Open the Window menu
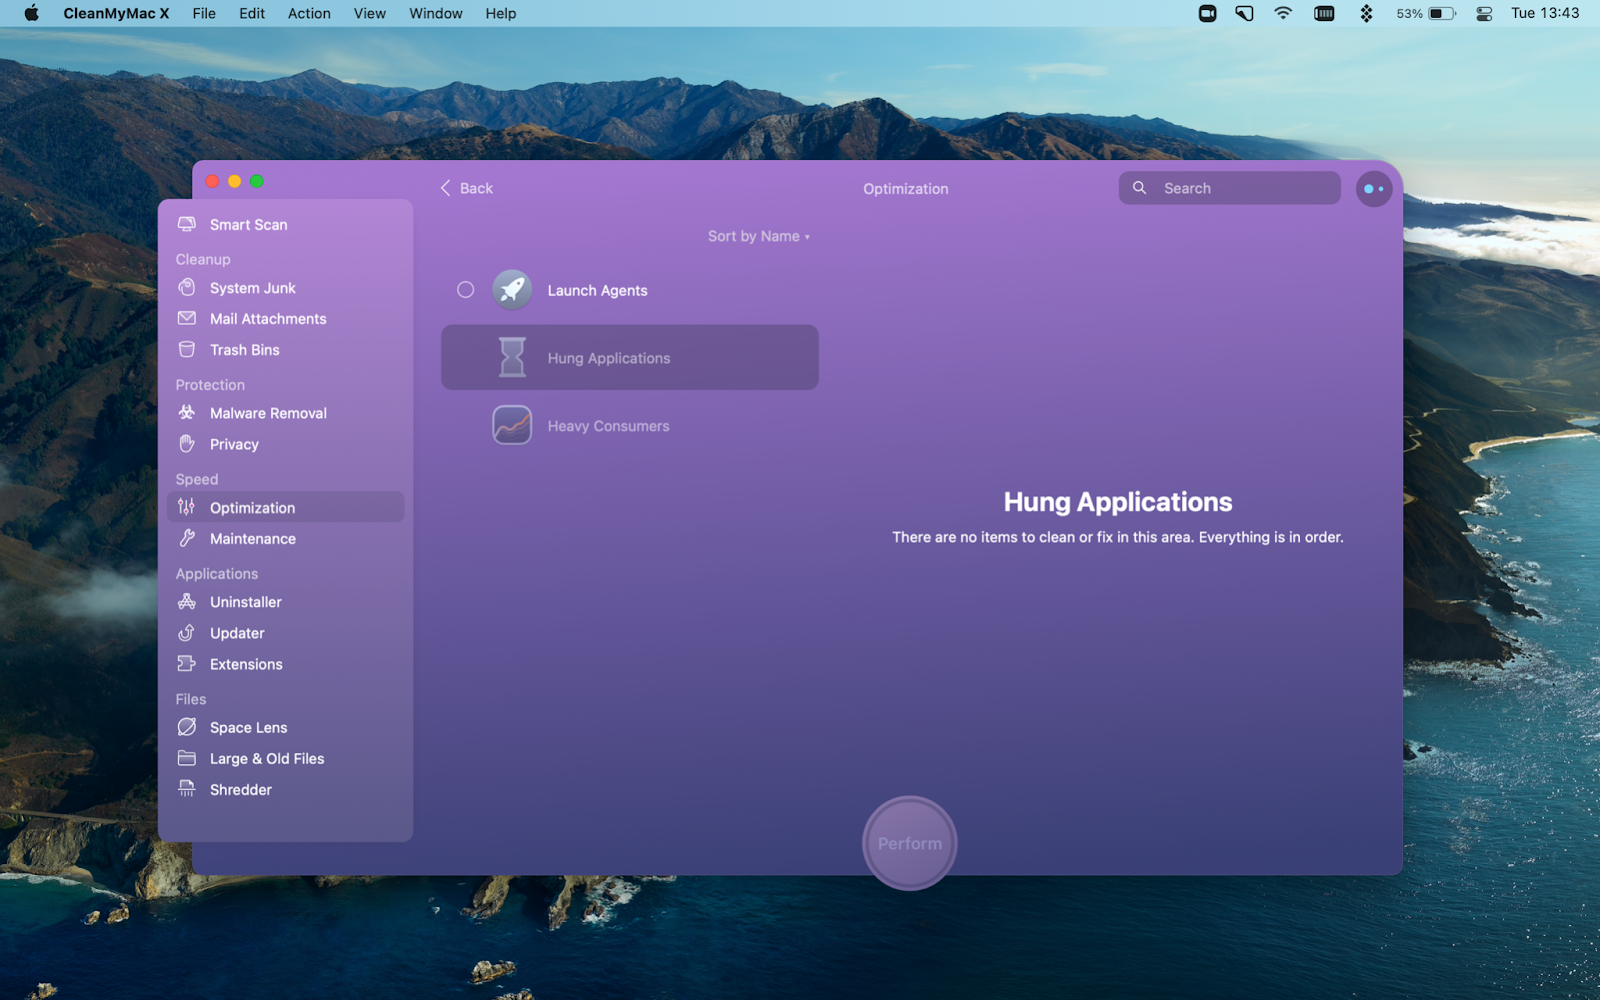This screenshot has width=1600, height=1000. pos(436,13)
